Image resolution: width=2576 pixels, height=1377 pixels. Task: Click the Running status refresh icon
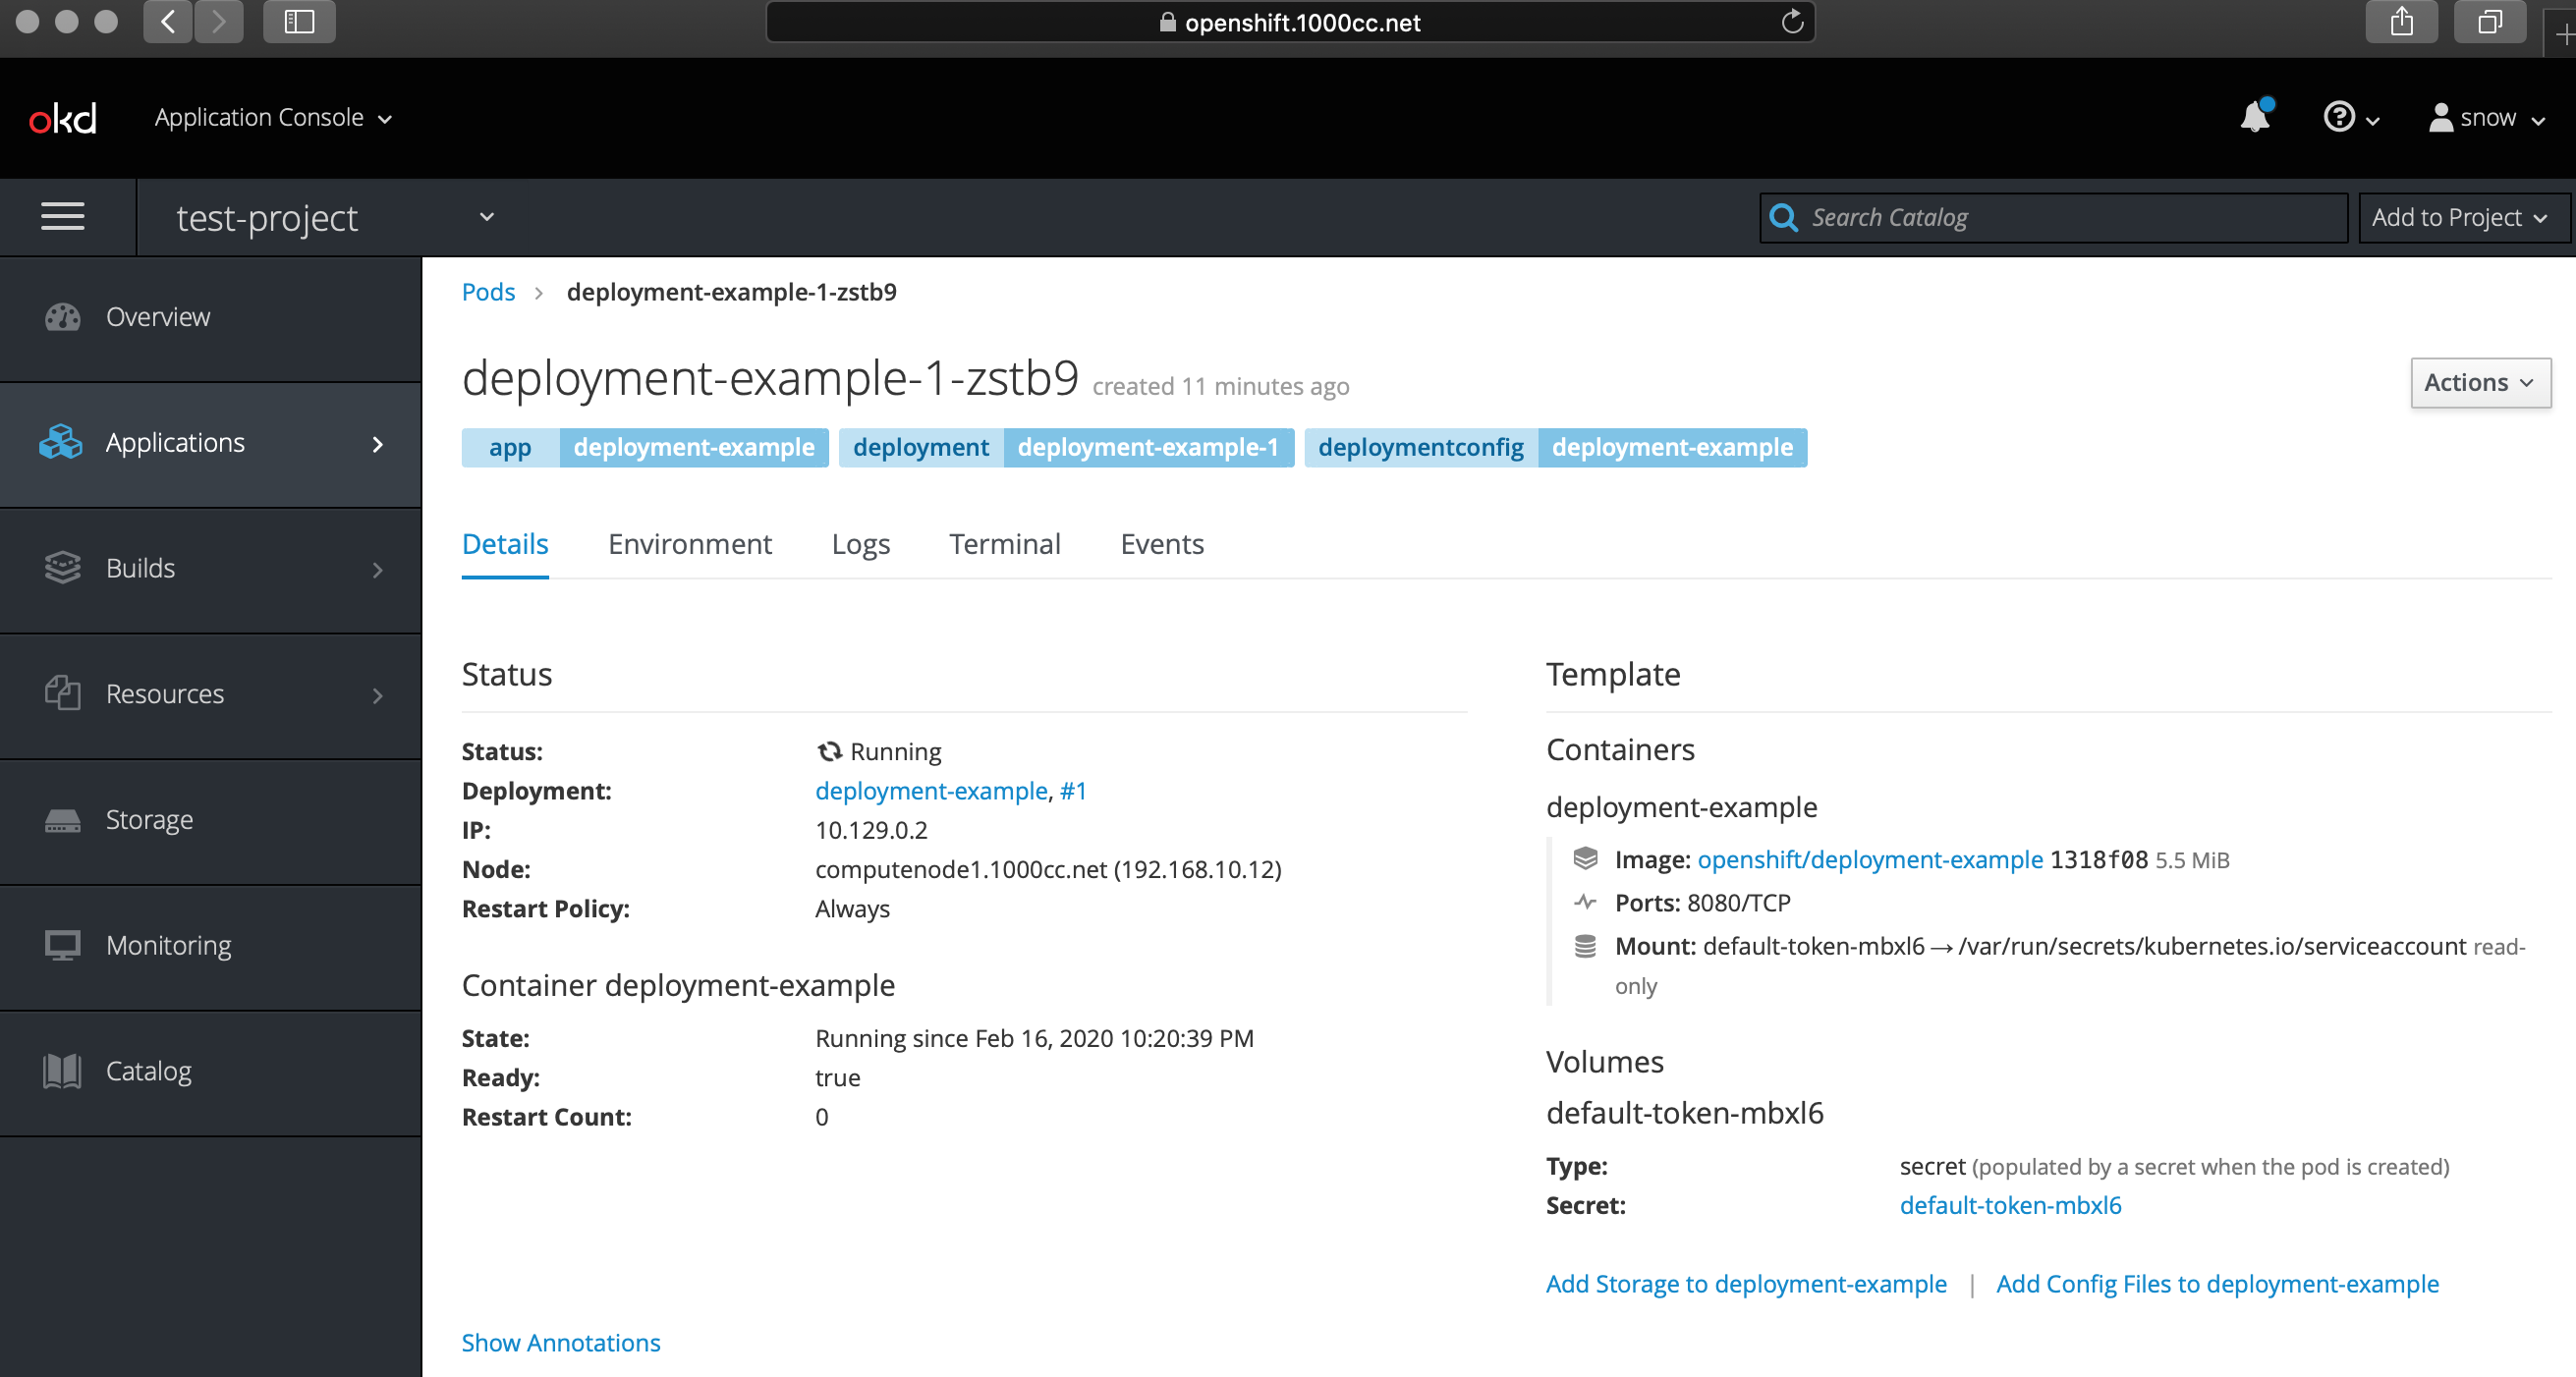point(829,751)
